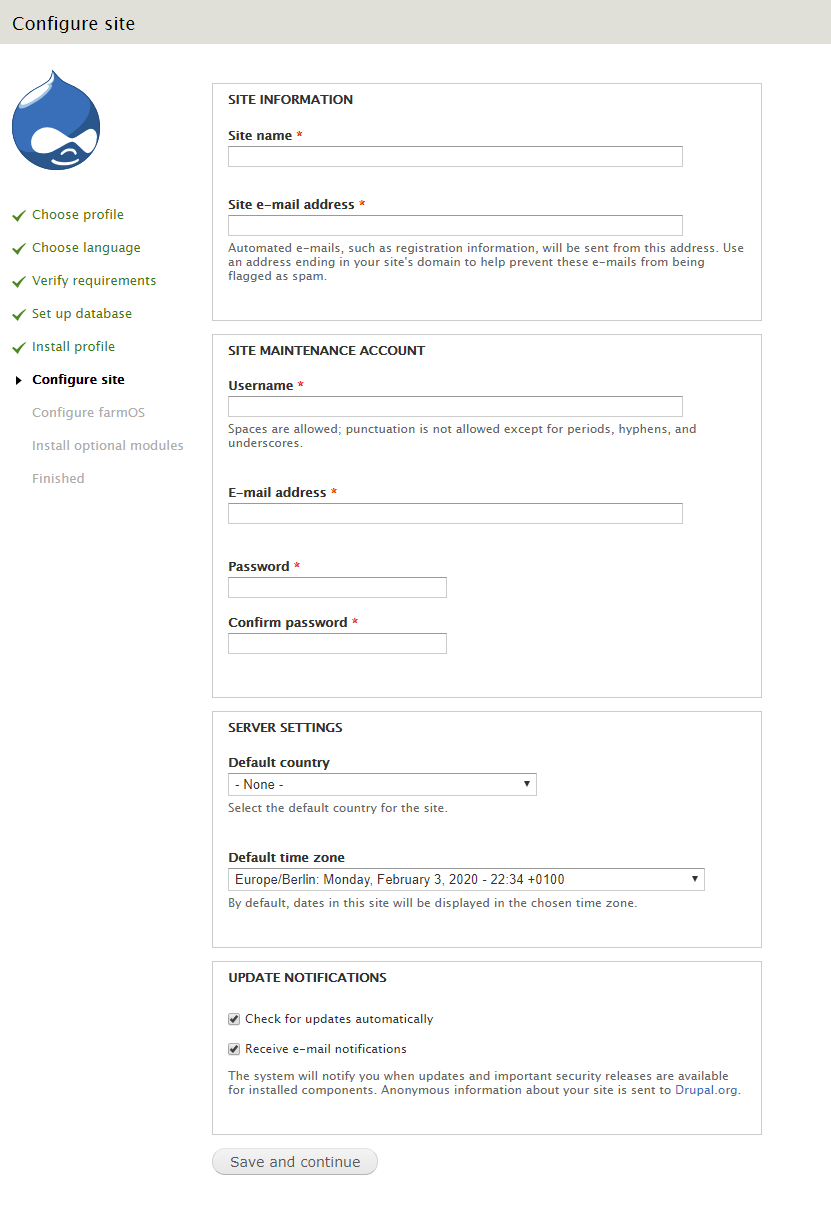
Task: Click checkmark icon beside Set up database
Action: click(18, 315)
